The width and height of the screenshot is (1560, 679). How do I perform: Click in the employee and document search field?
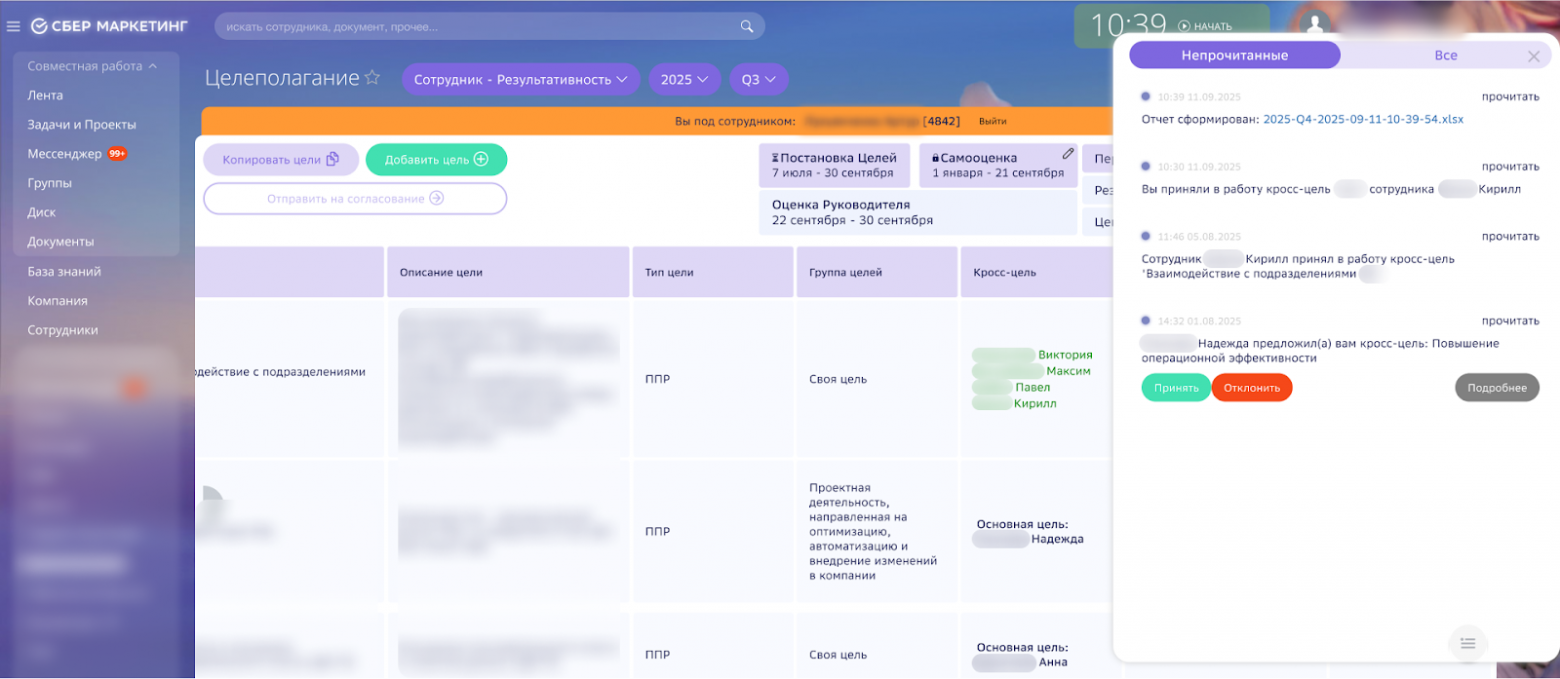(x=475, y=26)
